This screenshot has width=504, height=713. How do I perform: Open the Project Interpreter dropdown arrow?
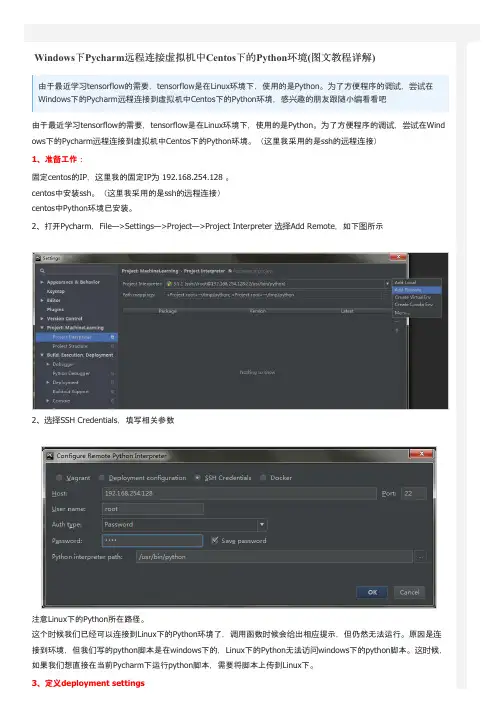click(388, 283)
